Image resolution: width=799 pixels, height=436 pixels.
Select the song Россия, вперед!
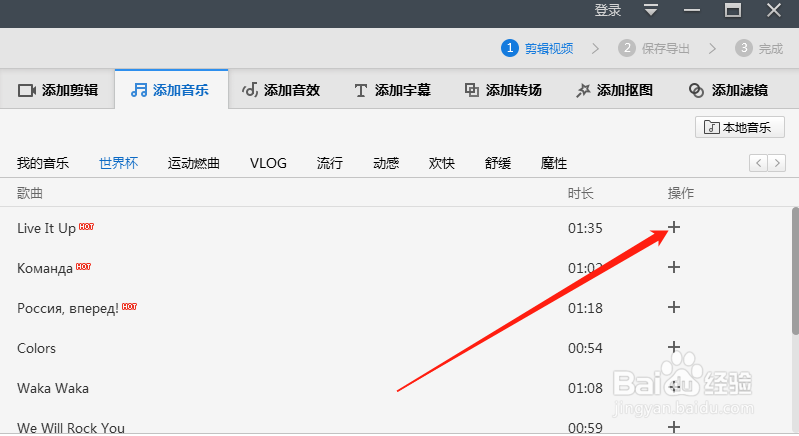[68, 308]
